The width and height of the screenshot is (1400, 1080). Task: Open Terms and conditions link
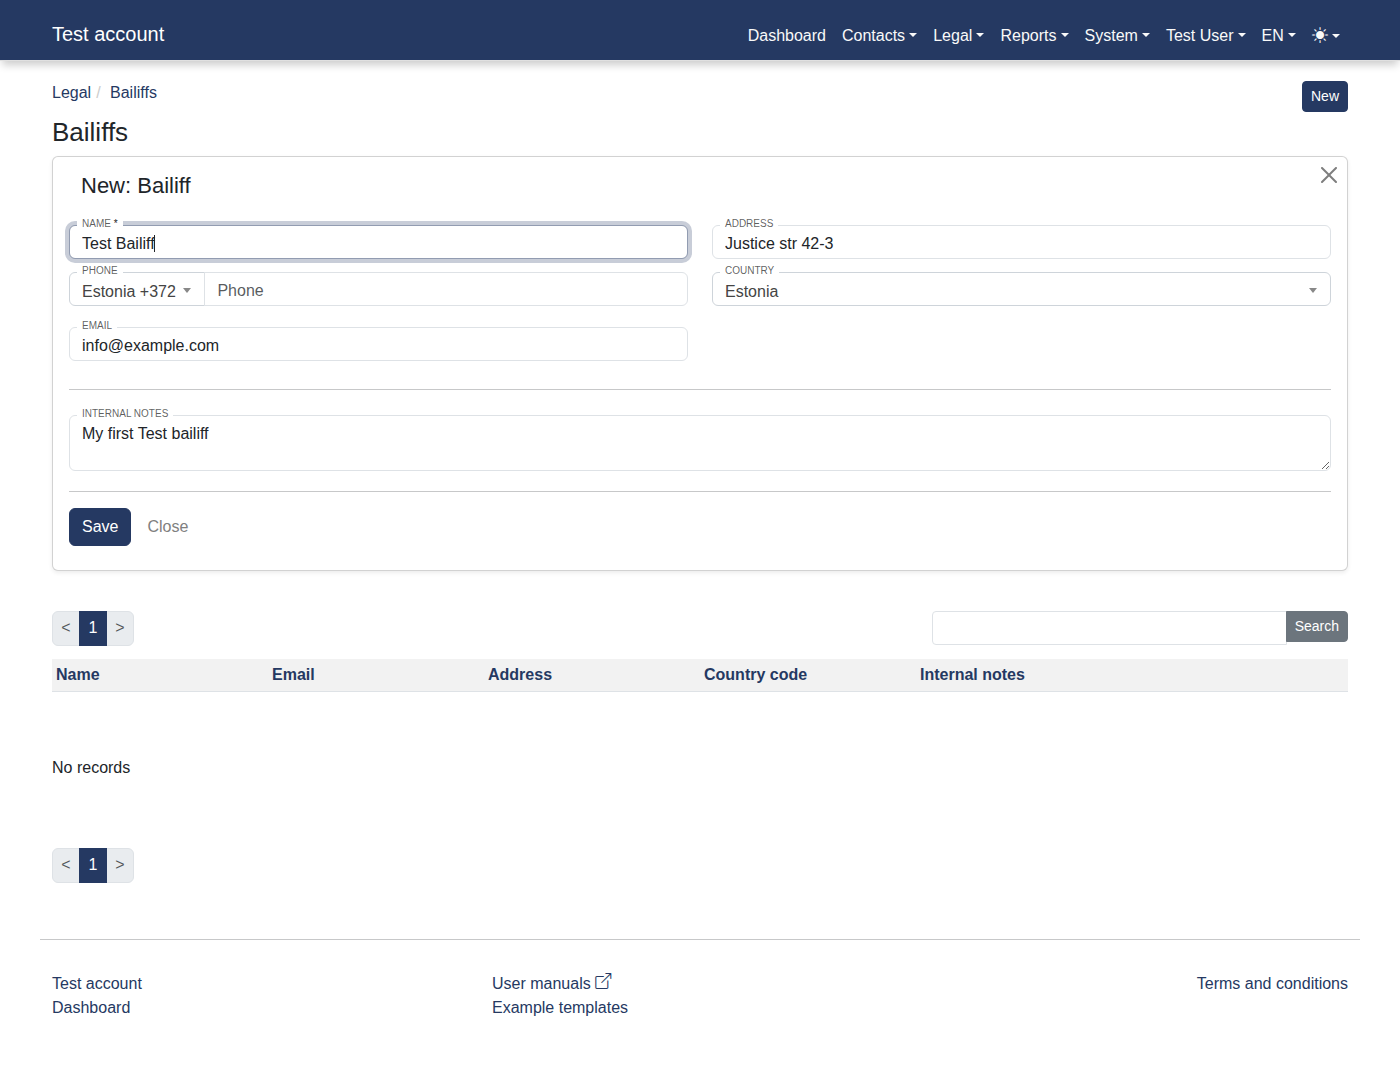[x=1272, y=983]
